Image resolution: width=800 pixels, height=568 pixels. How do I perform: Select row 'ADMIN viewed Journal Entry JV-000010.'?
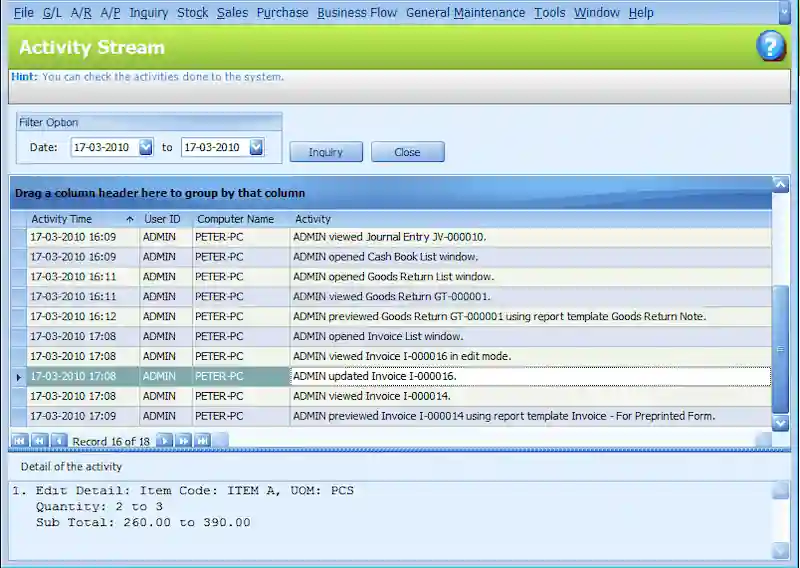click(x=391, y=237)
